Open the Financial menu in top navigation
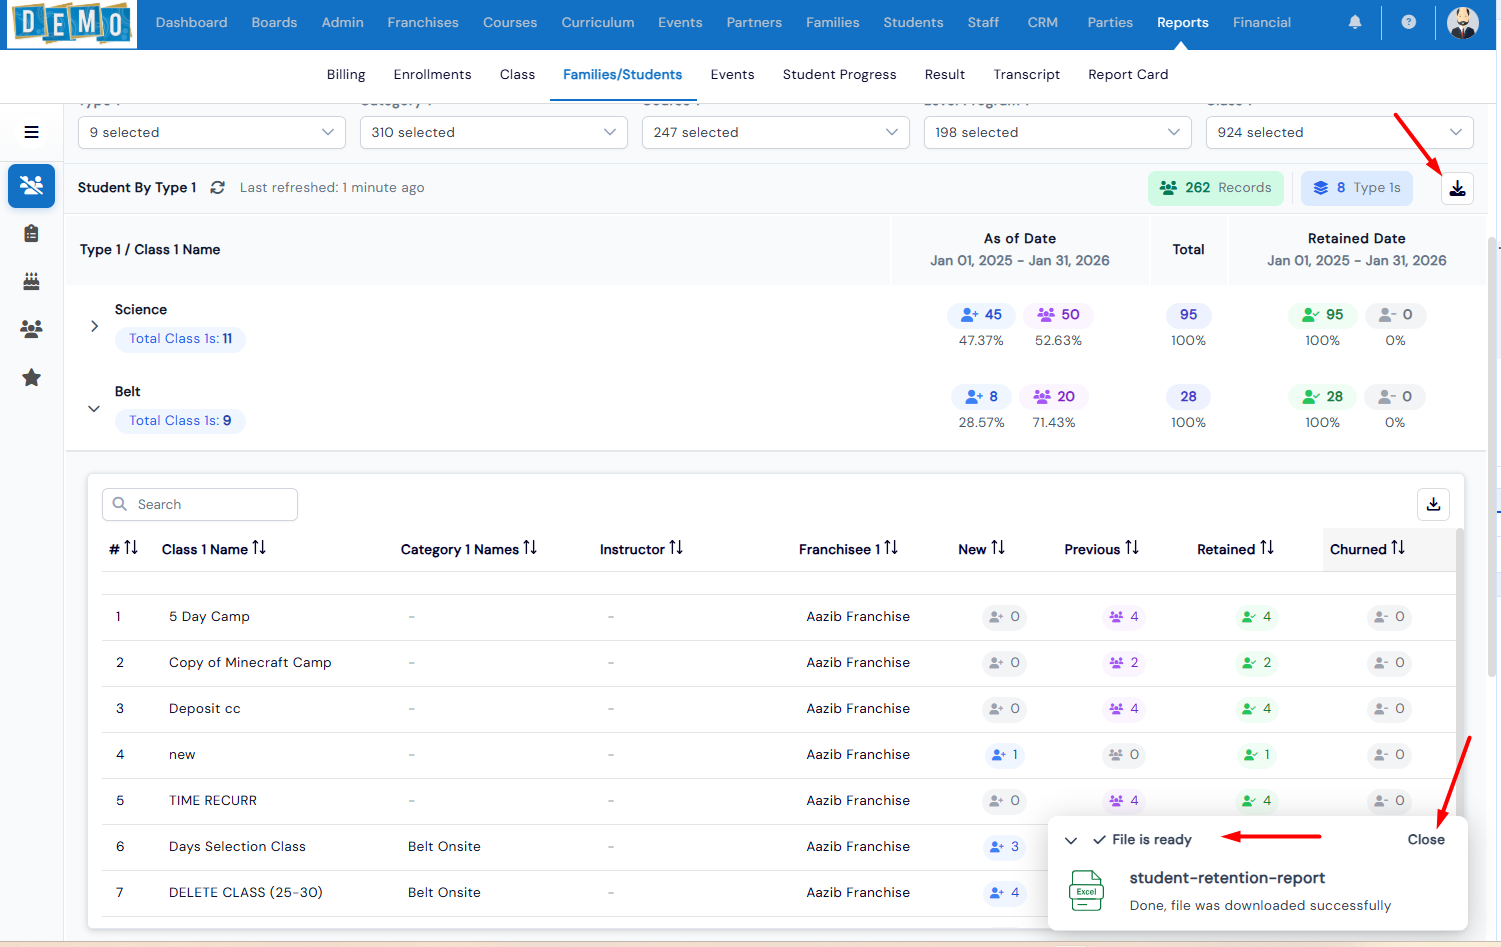This screenshot has width=1501, height=947. pyautogui.click(x=1261, y=22)
